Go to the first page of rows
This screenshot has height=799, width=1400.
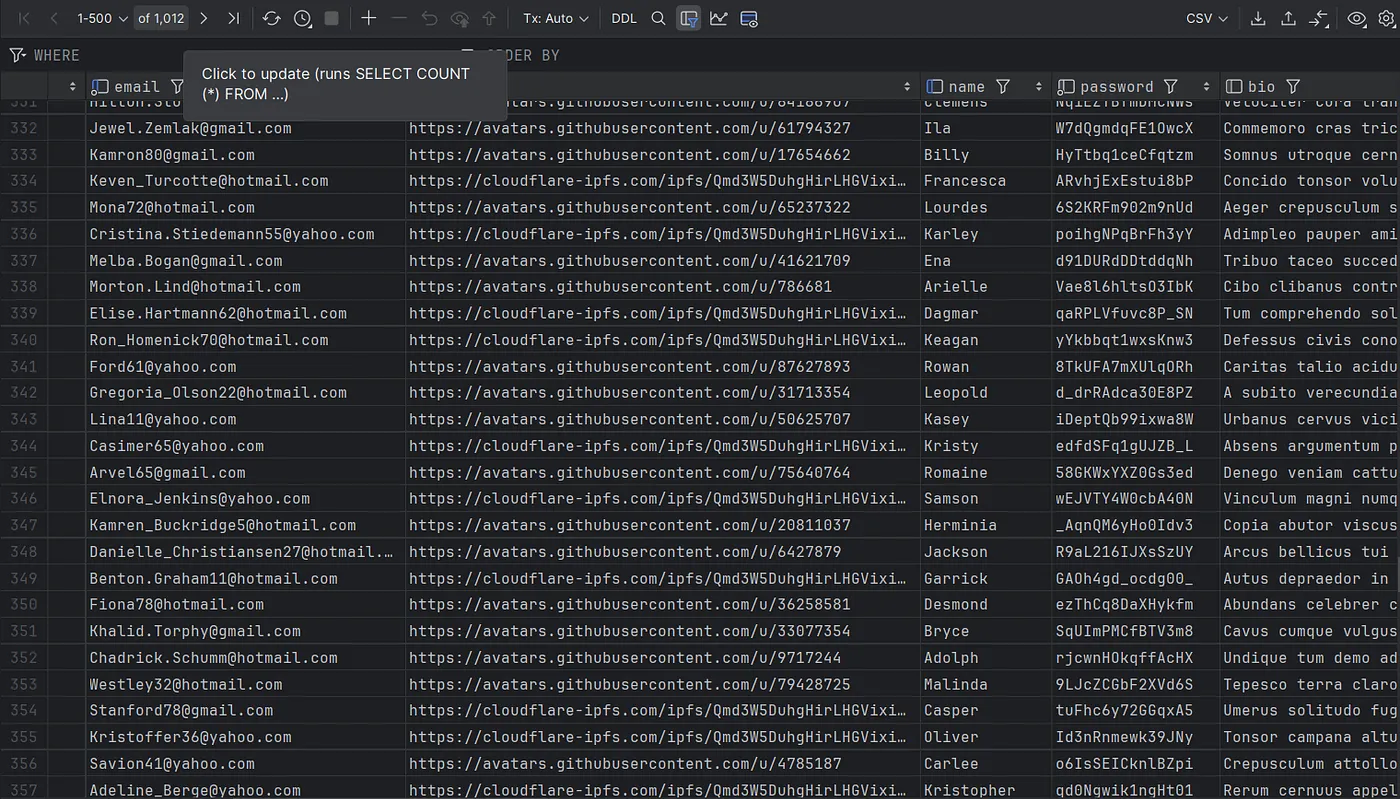(24, 18)
